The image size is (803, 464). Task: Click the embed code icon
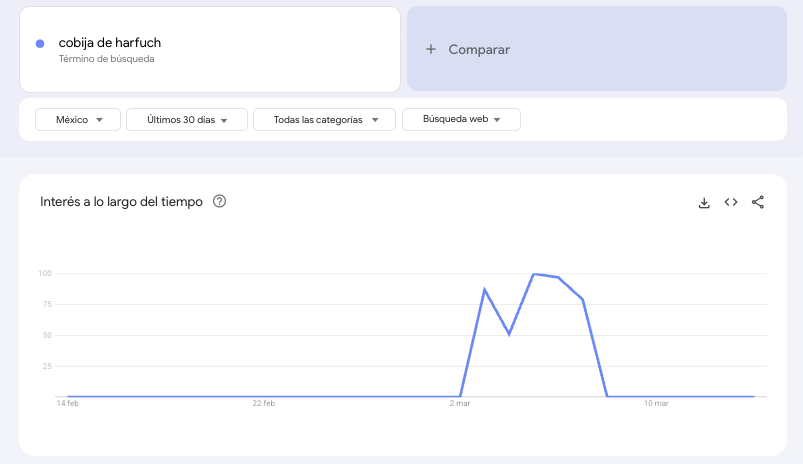pyautogui.click(x=731, y=202)
